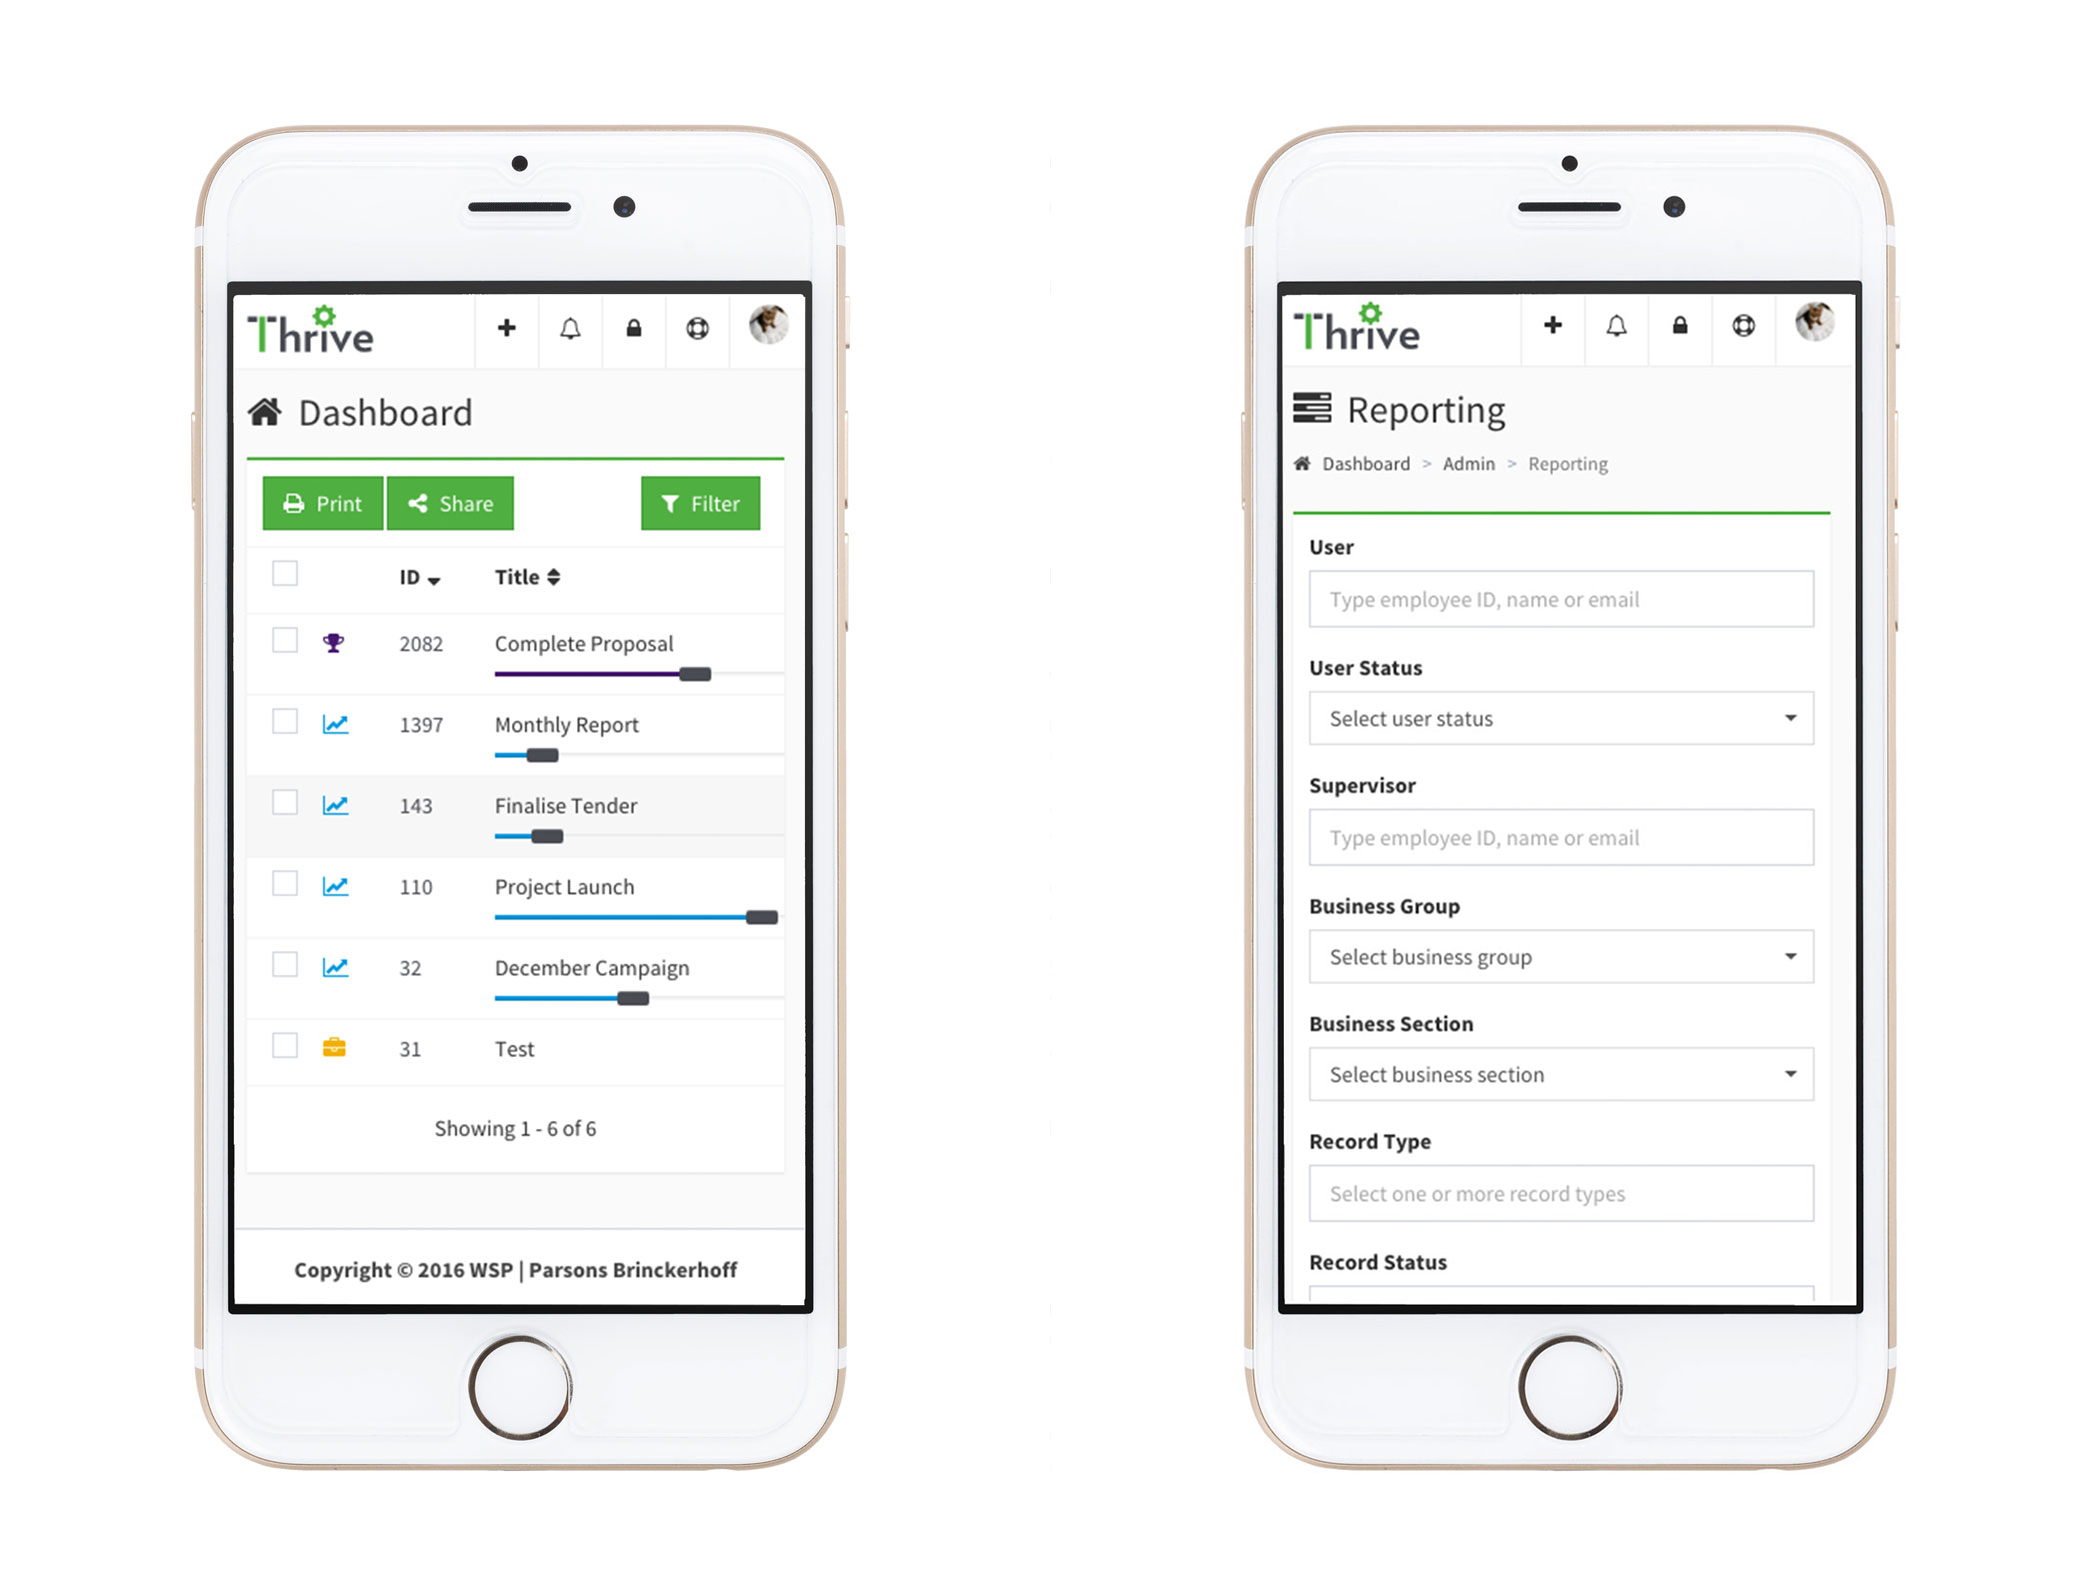Toggle the select-all header checkbox
Screen dimensions: 2100x1588
pyautogui.click(x=285, y=574)
